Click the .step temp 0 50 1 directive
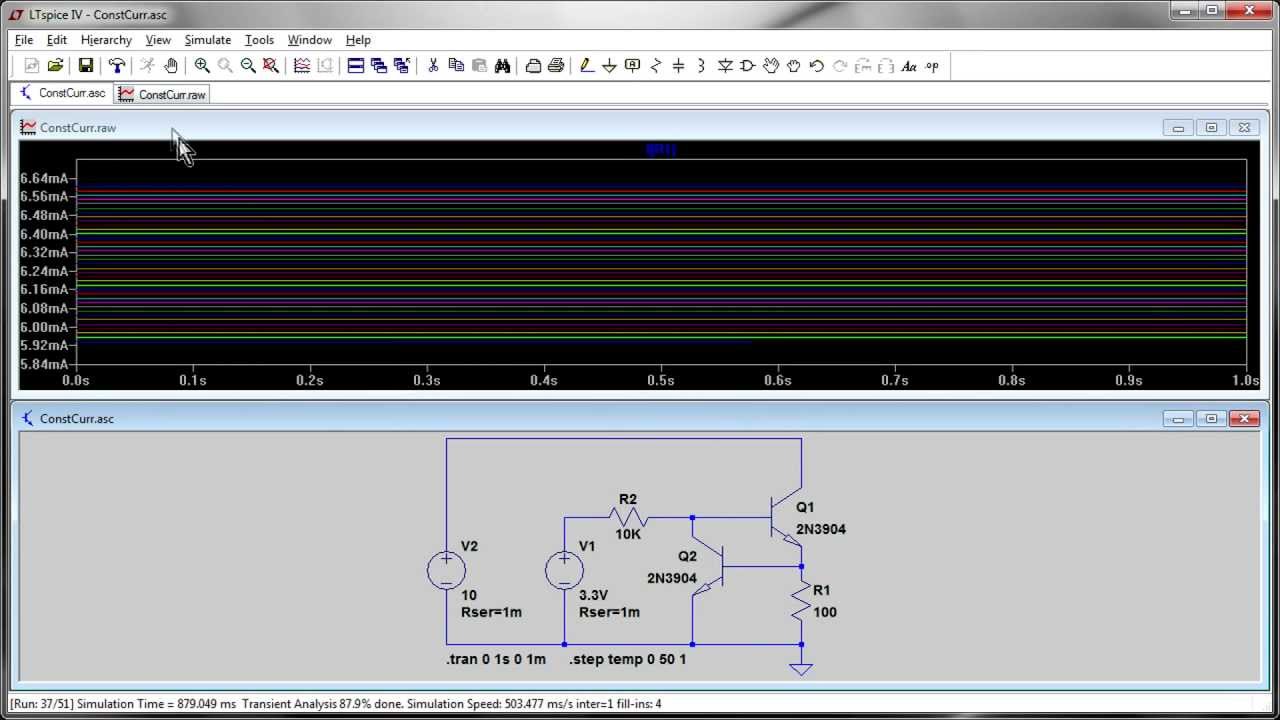The image size is (1280, 720). (x=628, y=659)
